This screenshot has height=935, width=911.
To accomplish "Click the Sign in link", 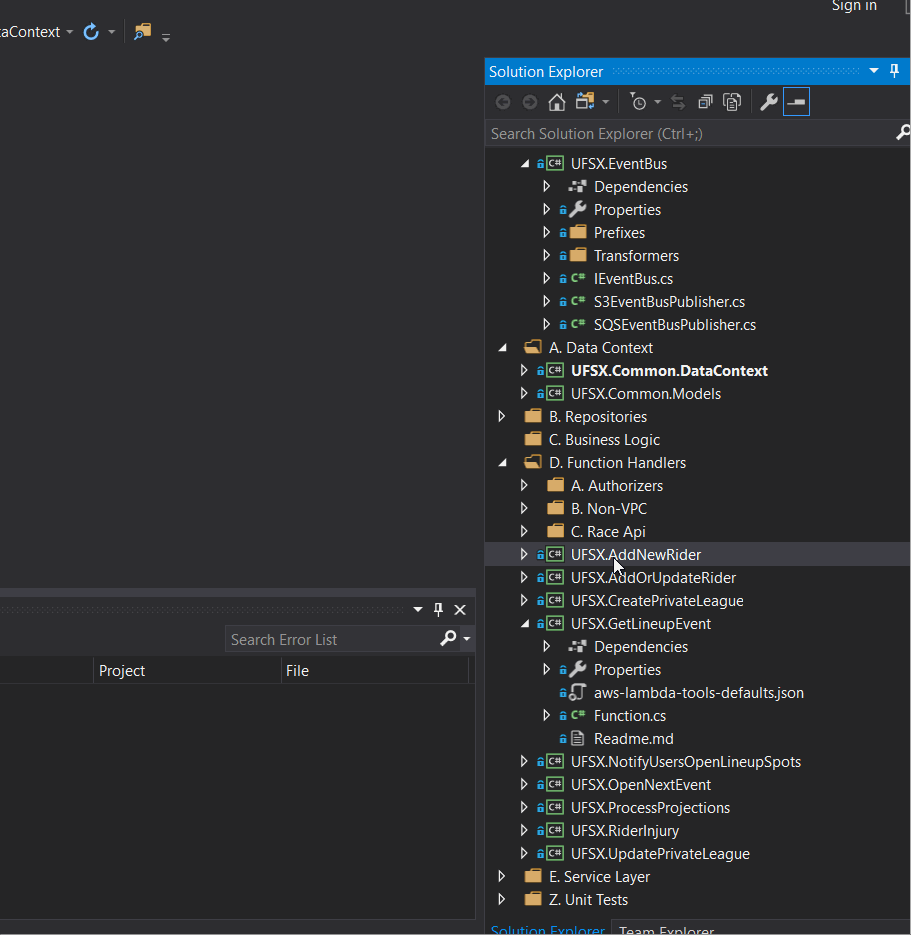I will tap(854, 7).
